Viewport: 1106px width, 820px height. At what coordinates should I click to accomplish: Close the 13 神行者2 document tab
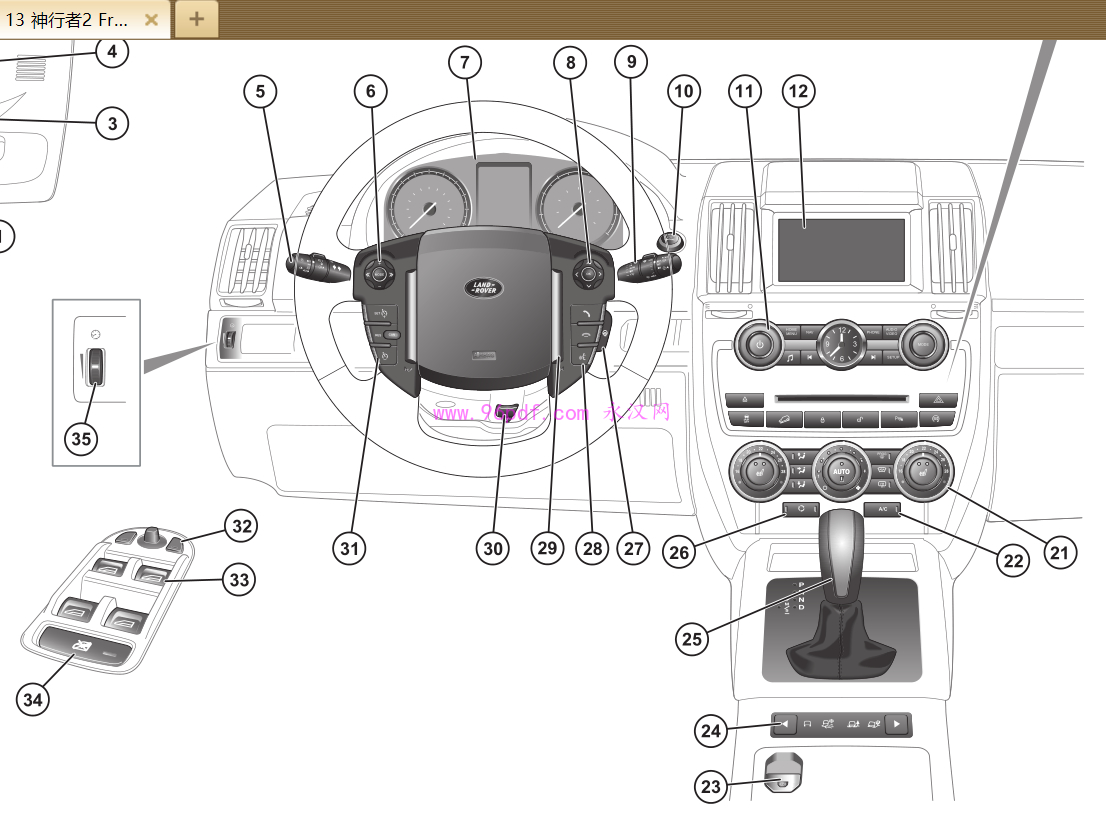click(x=151, y=19)
